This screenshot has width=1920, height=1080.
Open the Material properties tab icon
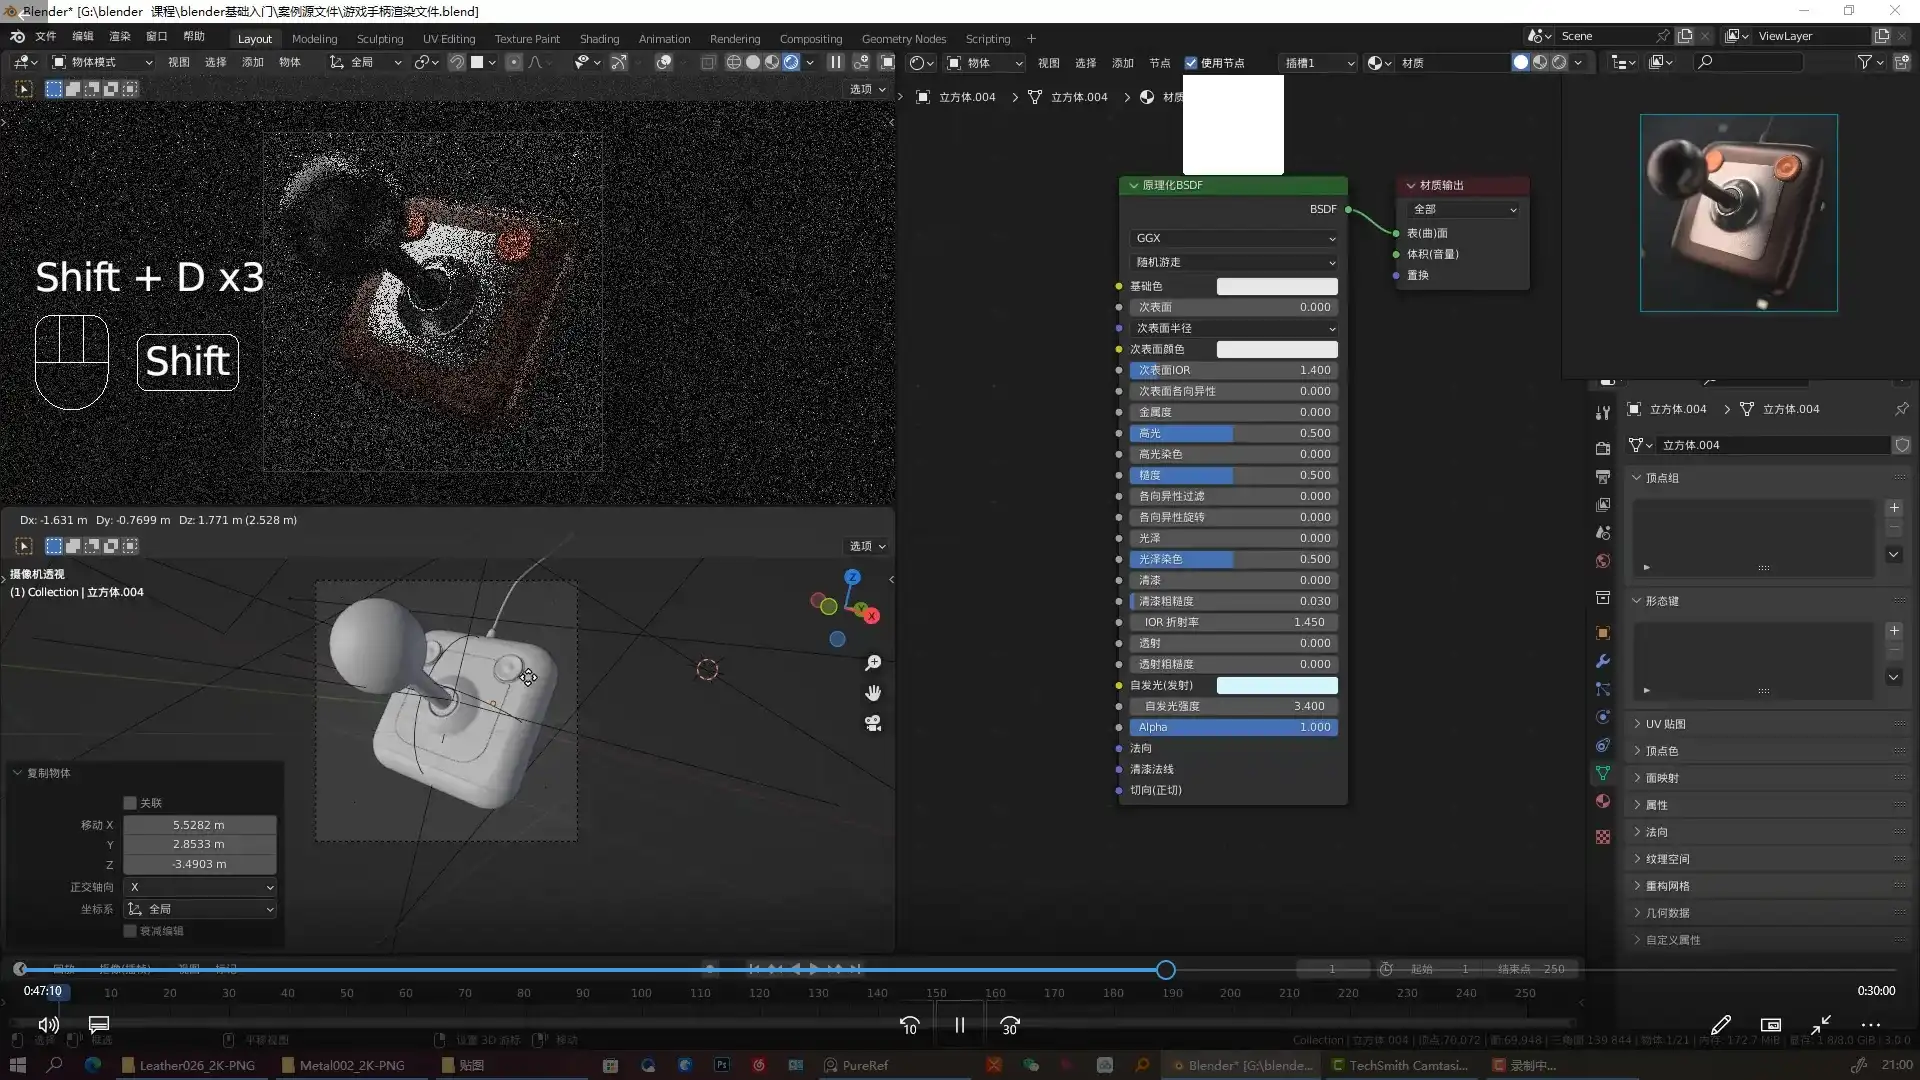pyautogui.click(x=1602, y=801)
